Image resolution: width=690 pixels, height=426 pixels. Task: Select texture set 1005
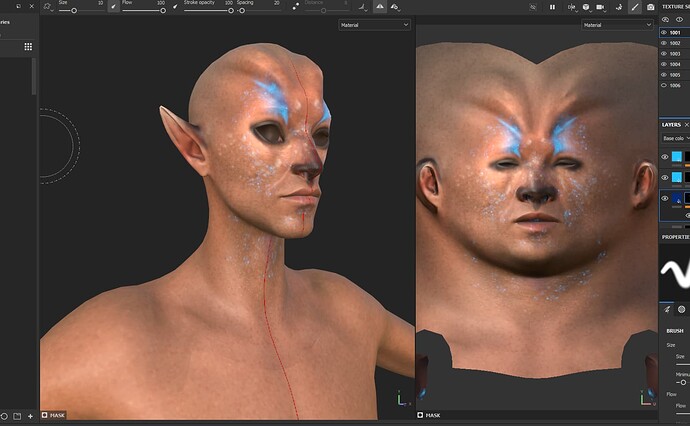(x=675, y=75)
